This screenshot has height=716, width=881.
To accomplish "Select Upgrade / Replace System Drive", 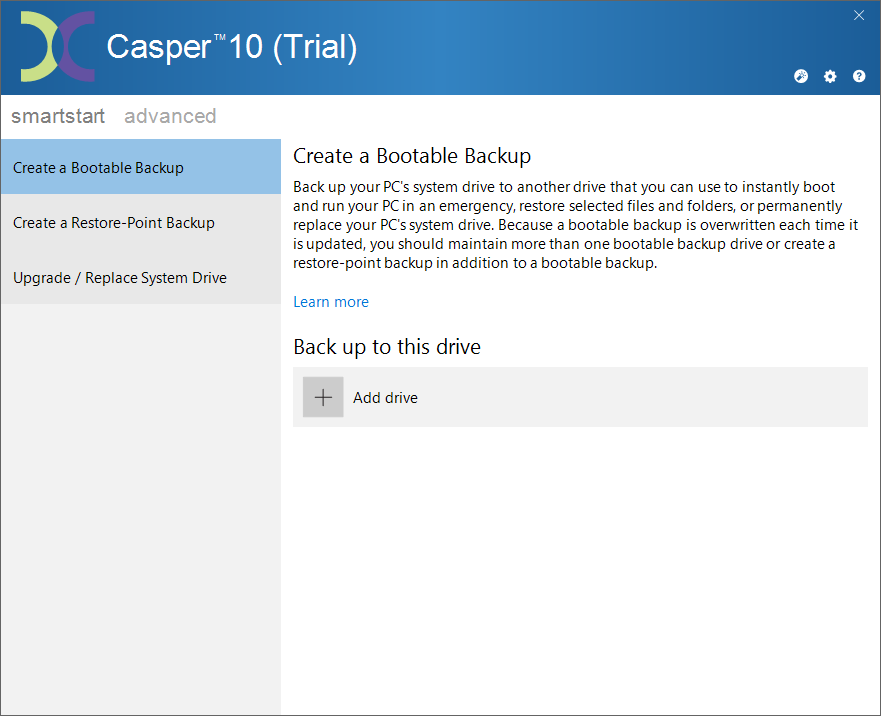I will 141,278.
